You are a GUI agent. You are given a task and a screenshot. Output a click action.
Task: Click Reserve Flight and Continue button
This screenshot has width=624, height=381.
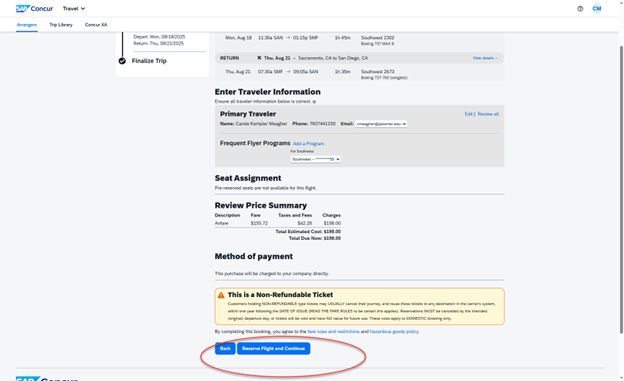coord(273,348)
